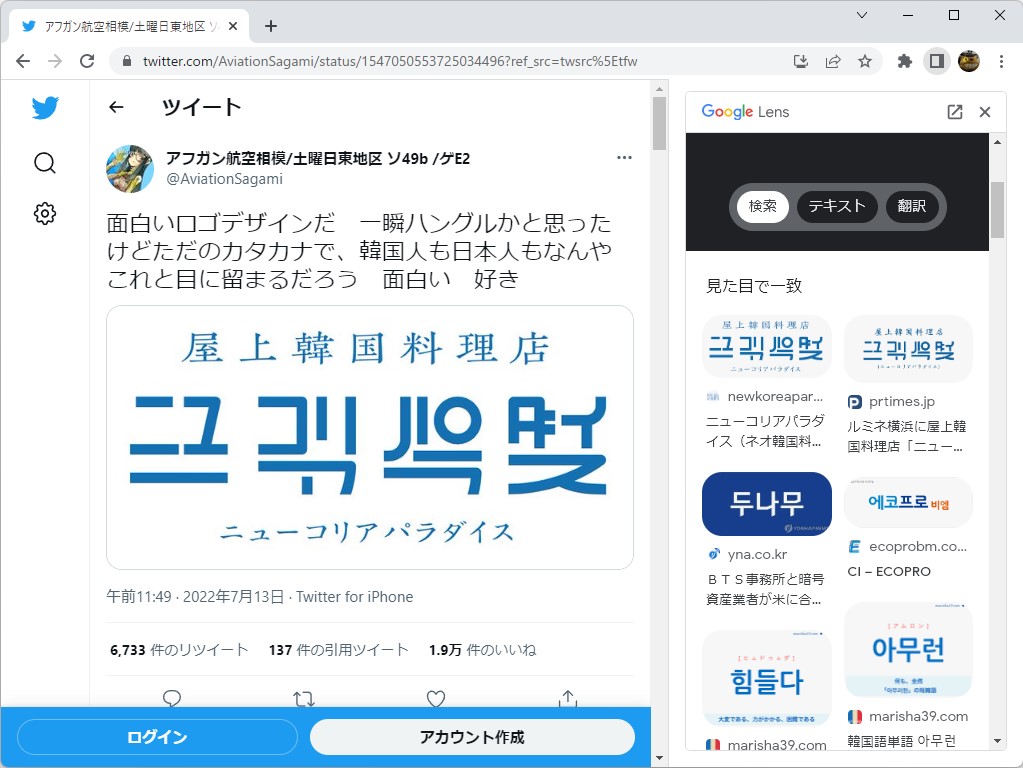This screenshot has width=1023, height=768.
Task: Switch to the テキスト tab in Lens
Action: tap(837, 206)
